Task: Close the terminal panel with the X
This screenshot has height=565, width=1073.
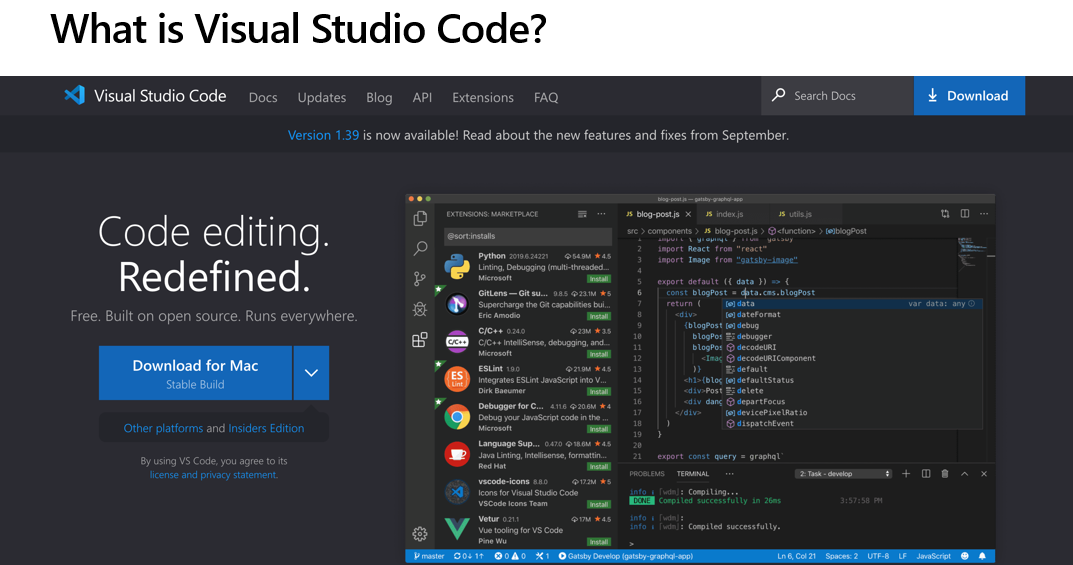Action: click(x=984, y=473)
